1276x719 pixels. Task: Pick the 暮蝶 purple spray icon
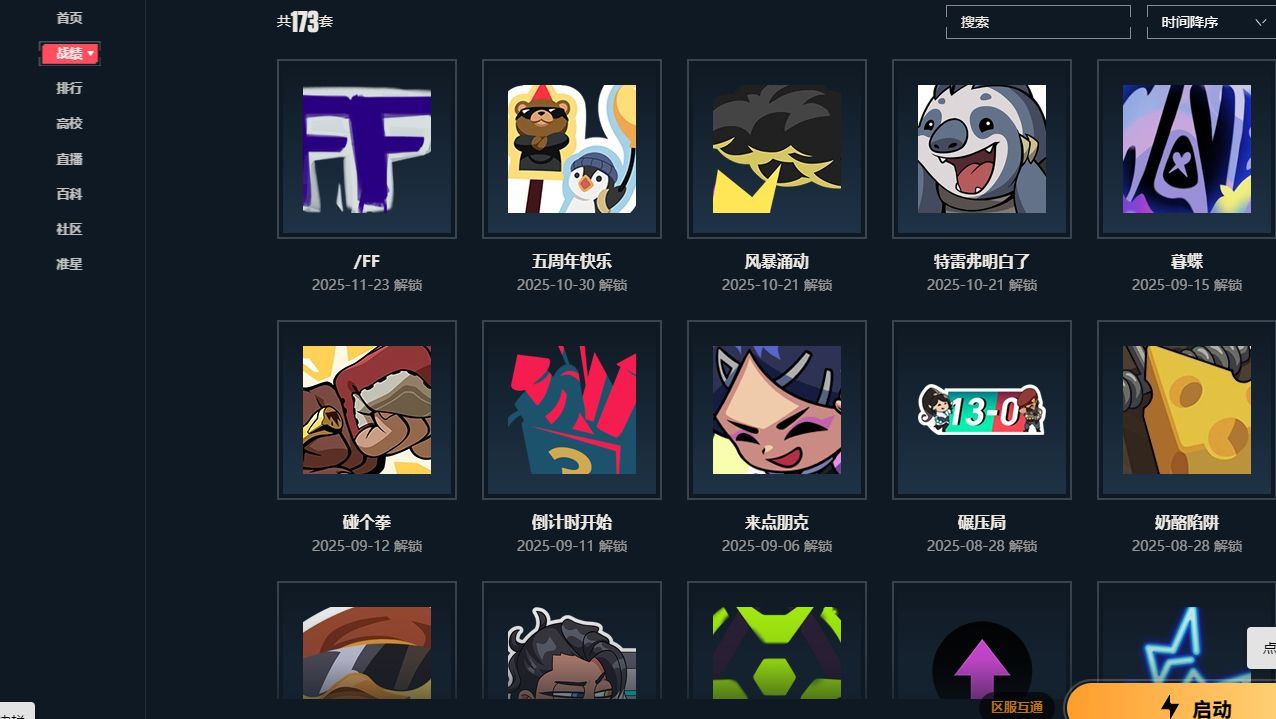point(1186,149)
